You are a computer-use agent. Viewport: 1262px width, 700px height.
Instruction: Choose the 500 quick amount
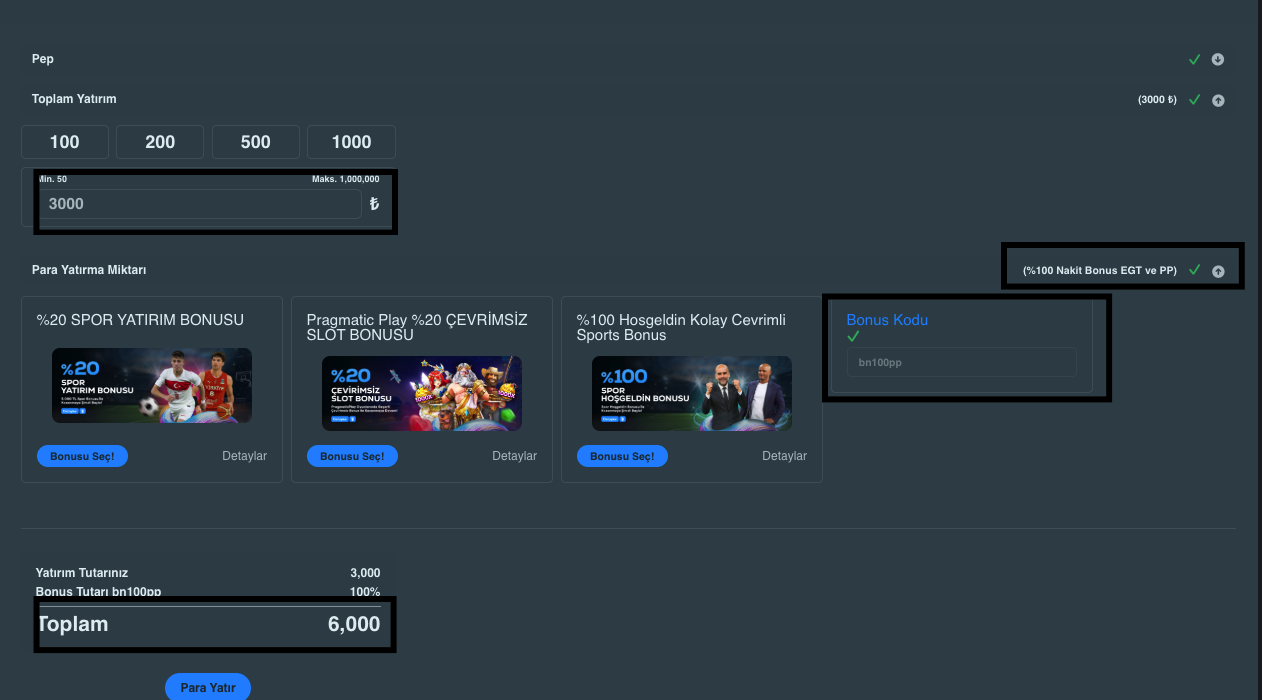[x=256, y=142]
